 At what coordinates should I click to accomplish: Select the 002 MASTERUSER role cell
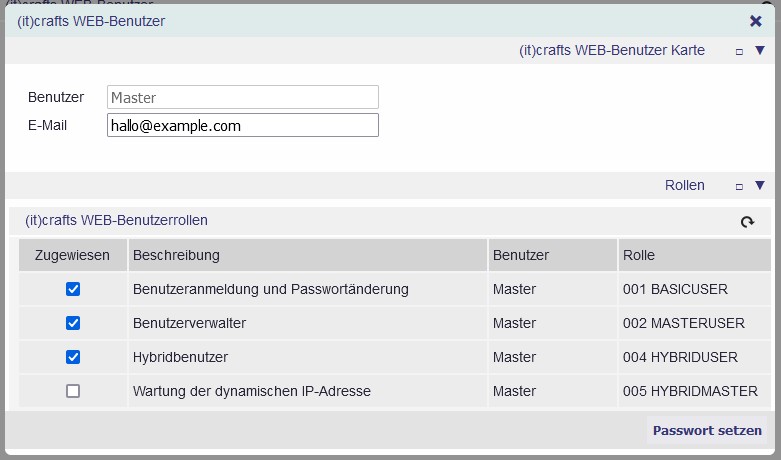coord(694,323)
